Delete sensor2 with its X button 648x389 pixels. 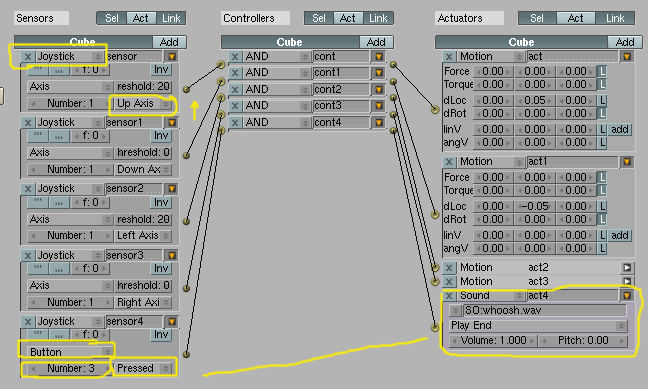(28, 189)
